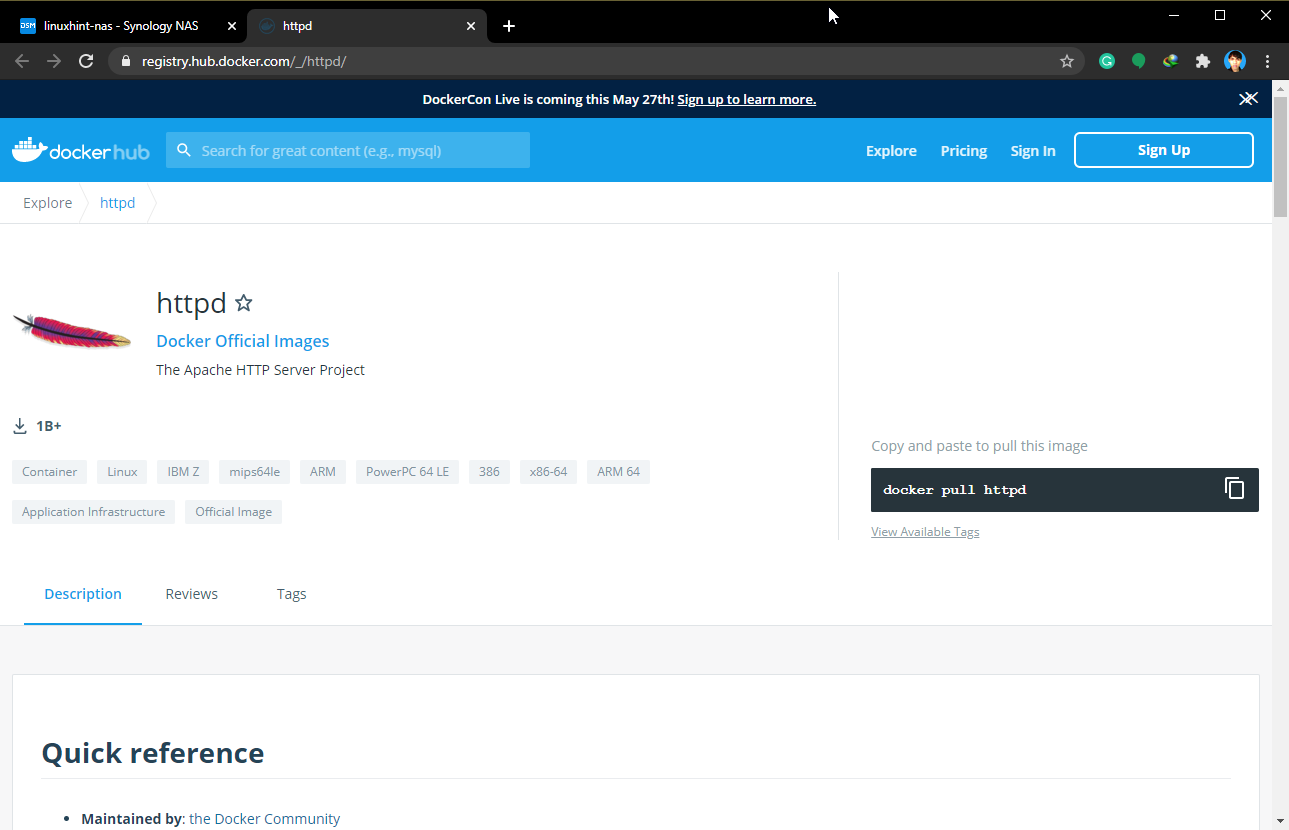Open the Chrome three-dot menu
The width and height of the screenshot is (1289, 830).
1268,61
